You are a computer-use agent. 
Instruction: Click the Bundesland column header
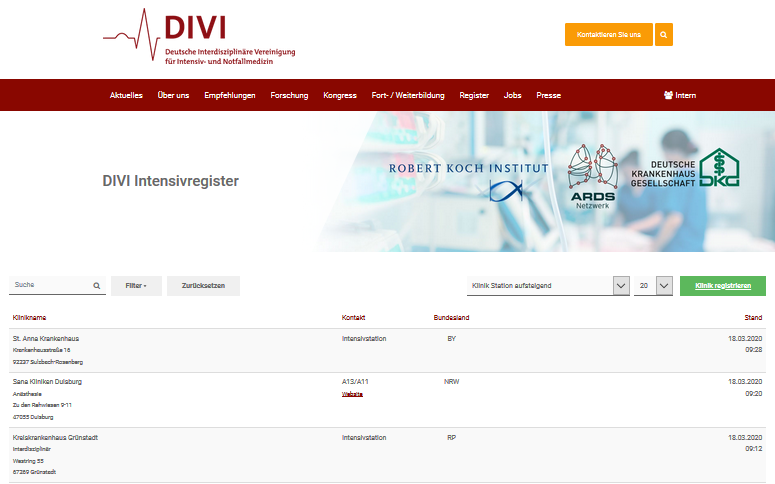[x=451, y=317]
